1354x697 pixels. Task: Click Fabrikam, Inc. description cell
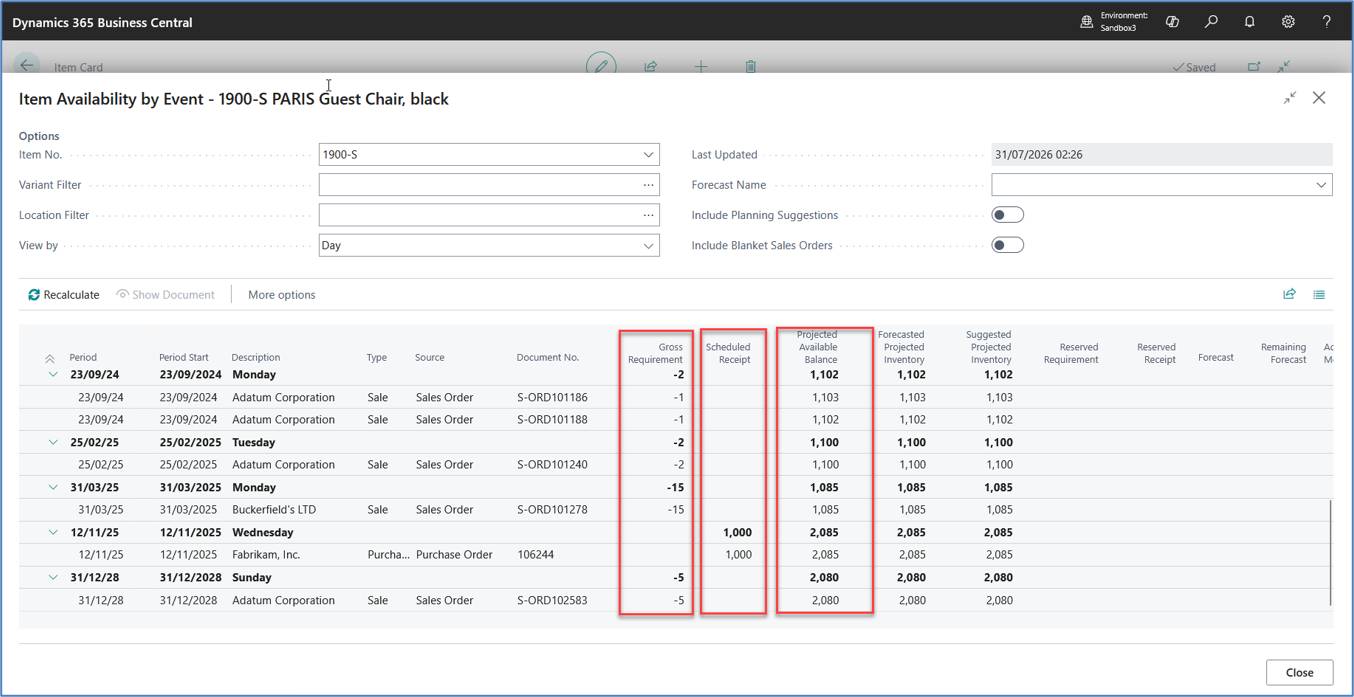click(265, 555)
